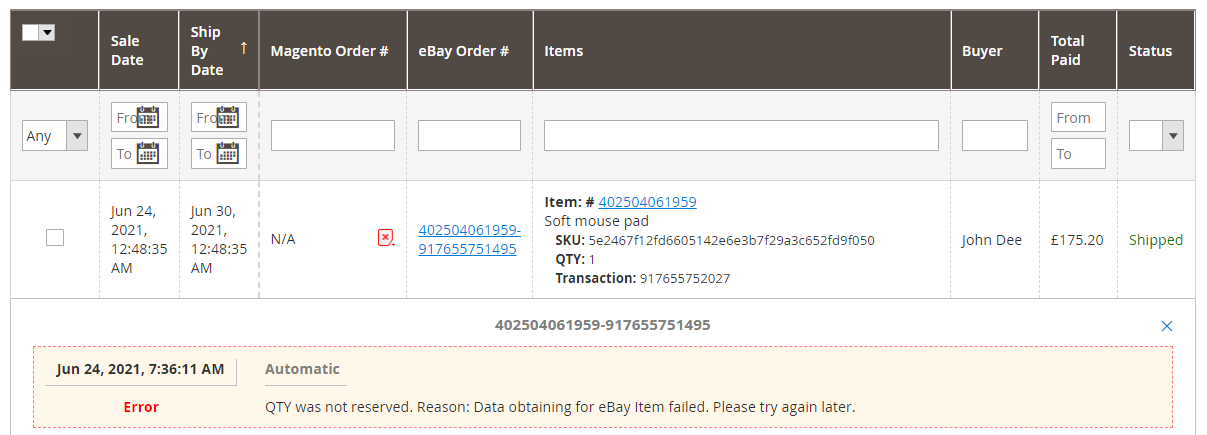
Task: Click the Total Paid From field
Action: (1078, 117)
